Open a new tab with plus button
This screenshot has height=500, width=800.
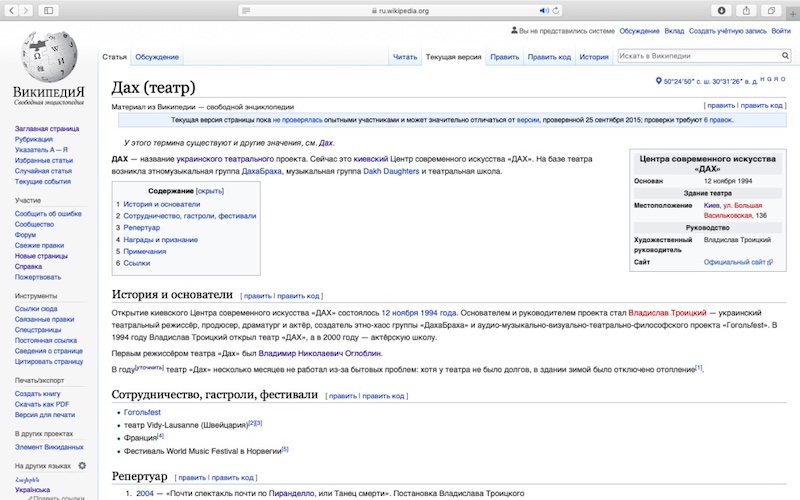(793, 14)
